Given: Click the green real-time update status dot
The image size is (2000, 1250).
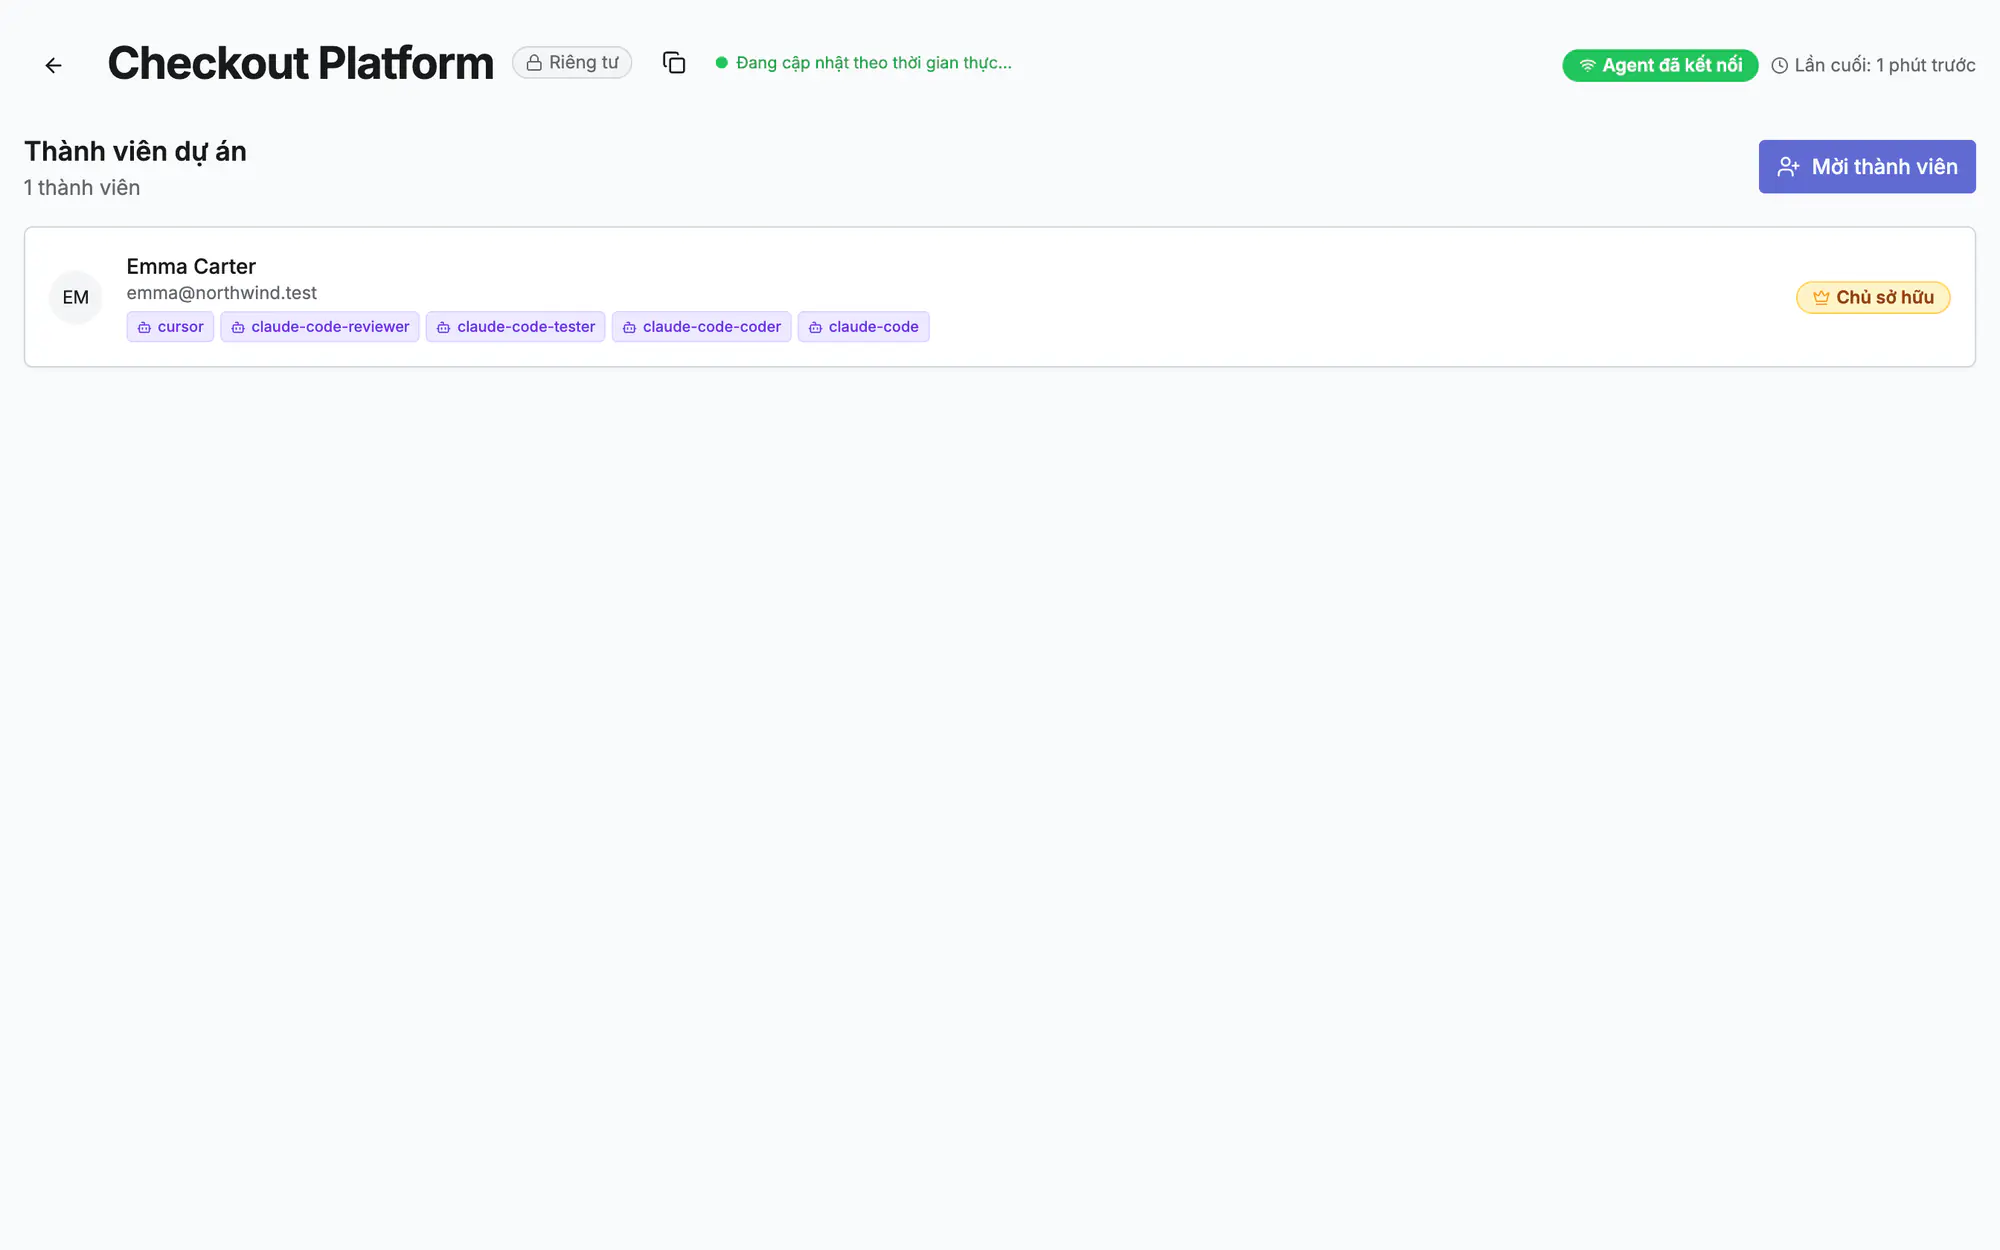Looking at the screenshot, I should pos(721,63).
